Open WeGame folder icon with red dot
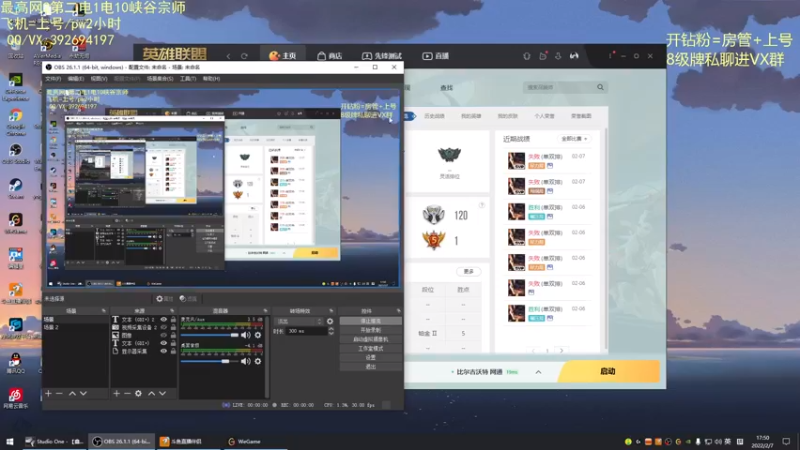Image resolution: width=800 pixels, height=450 pixels. [x=543, y=56]
